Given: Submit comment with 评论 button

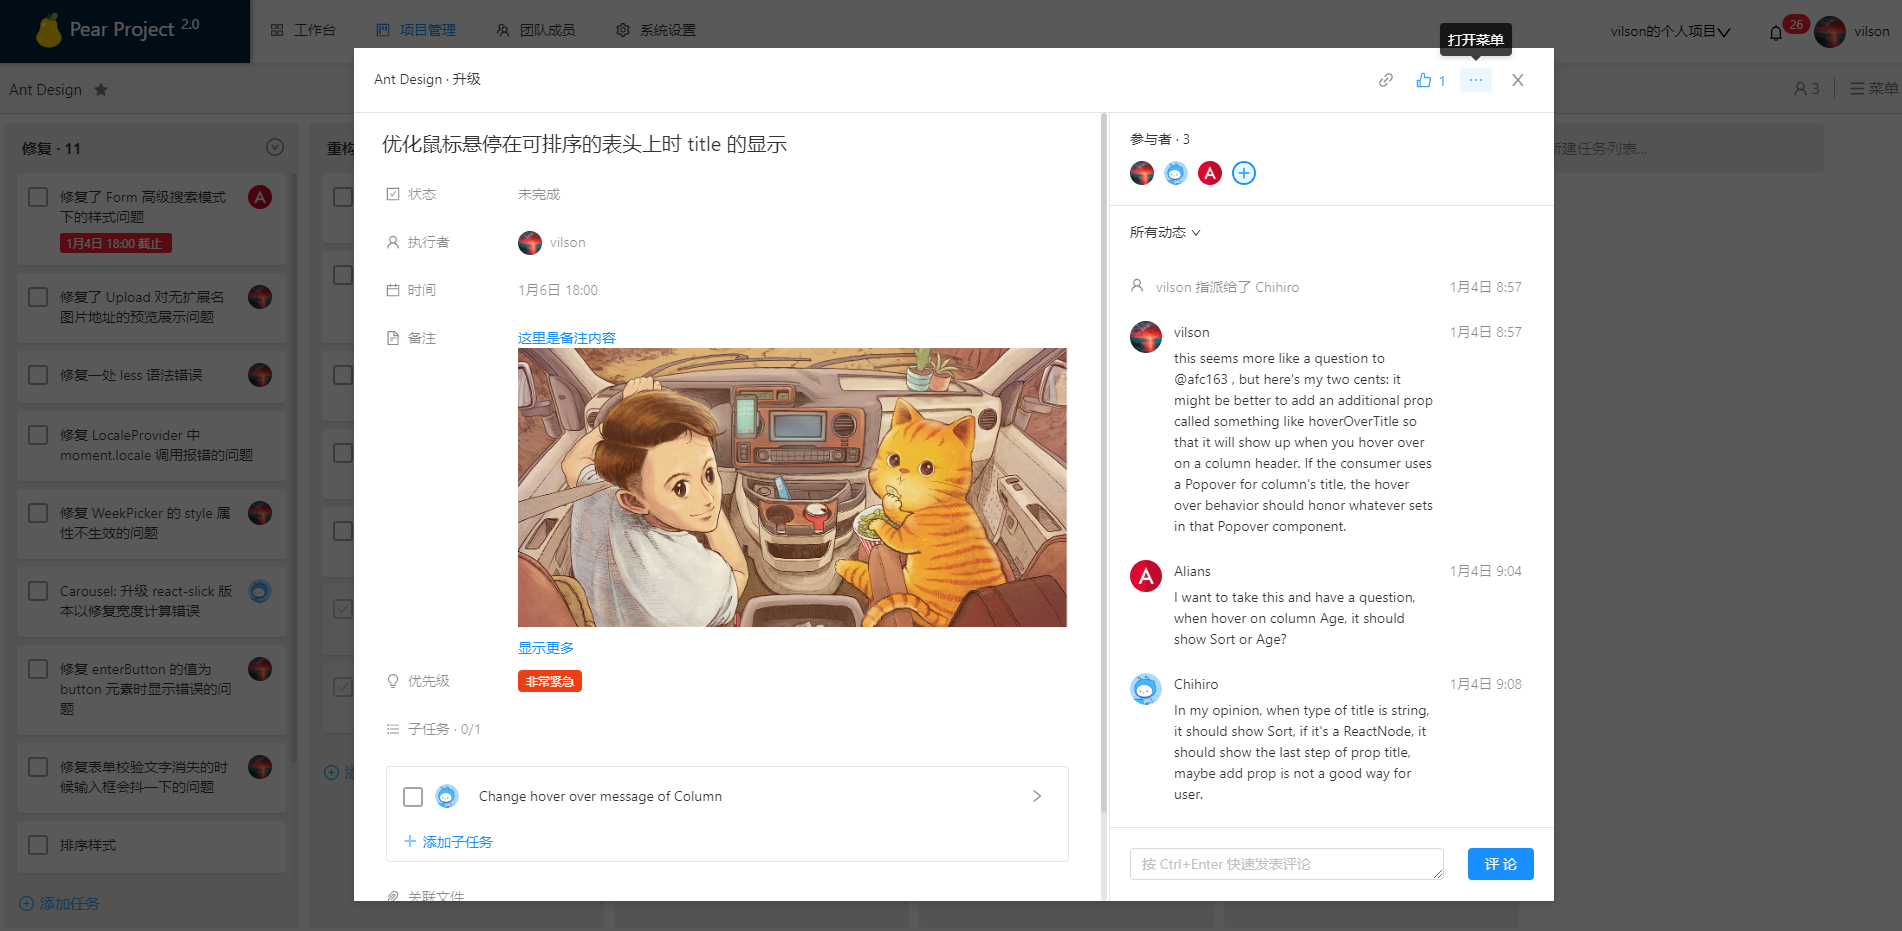Looking at the screenshot, I should tap(1501, 864).
